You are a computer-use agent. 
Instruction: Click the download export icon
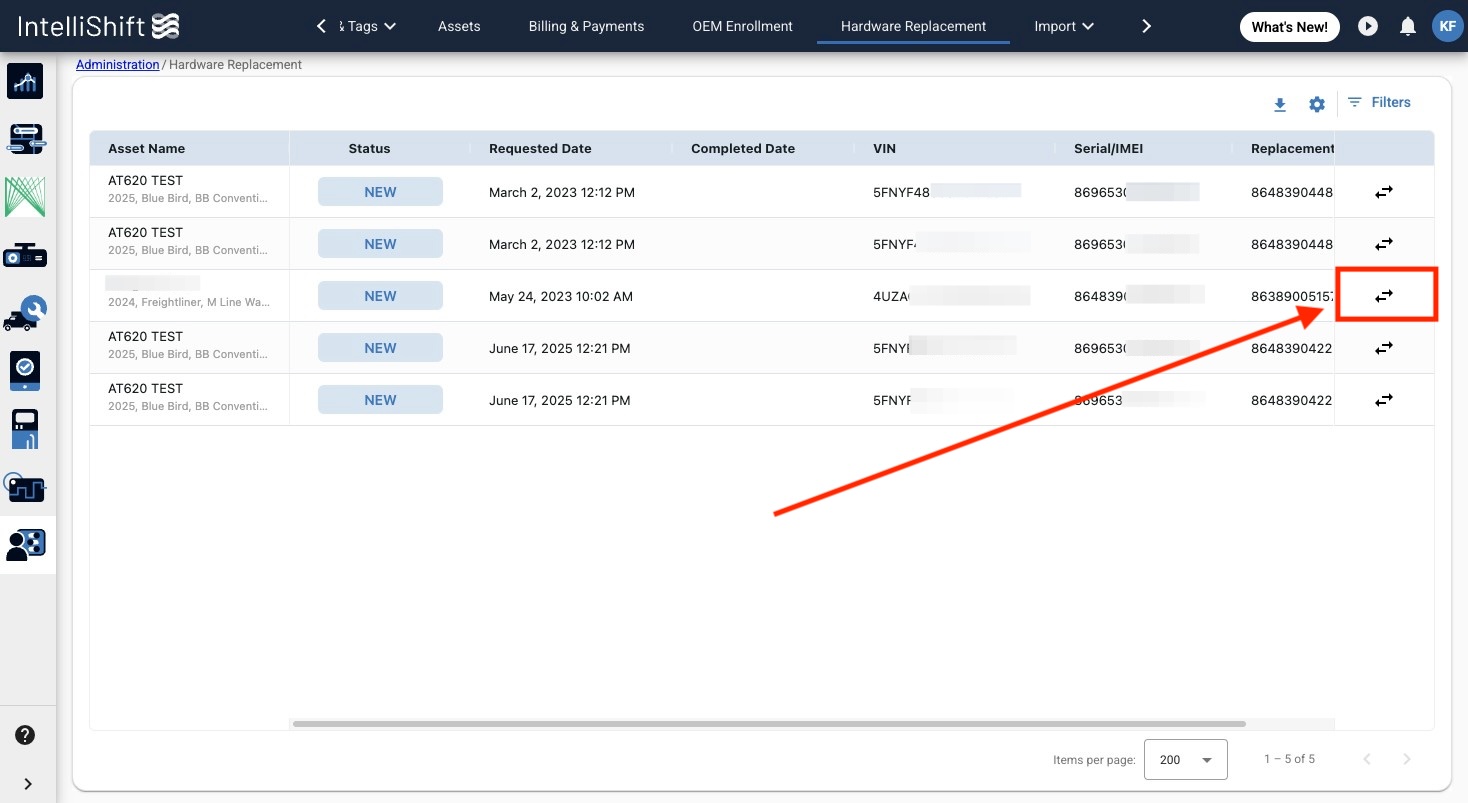[x=1280, y=104]
